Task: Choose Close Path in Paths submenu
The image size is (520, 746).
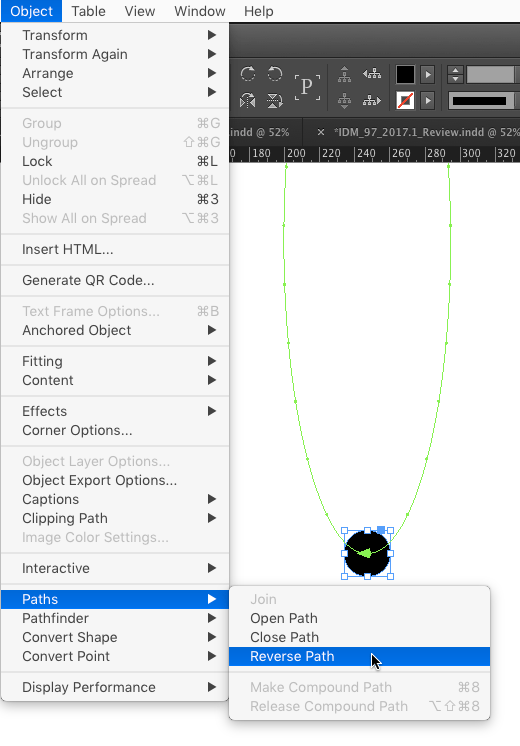Action: [x=359, y=637]
